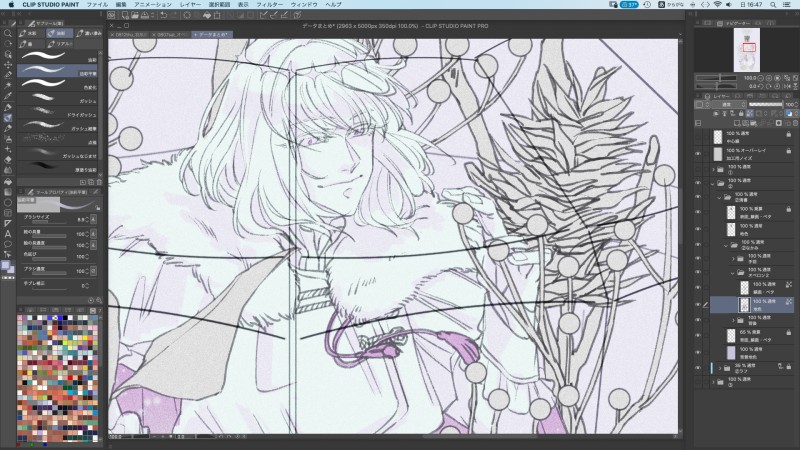Click the Lock layer icon in layer panel
This screenshot has height=450, width=800.
click(x=741, y=114)
